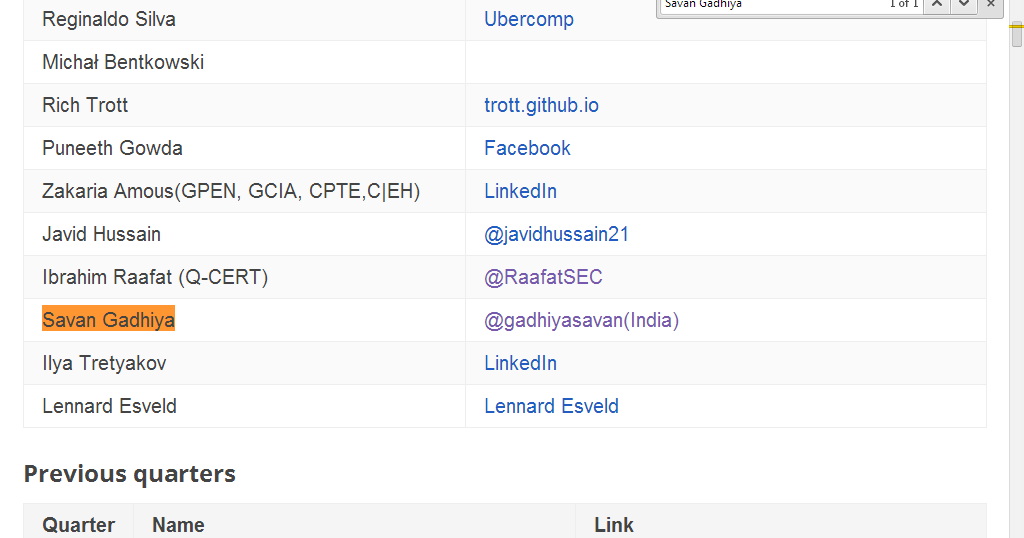
Task: Open the trott.github.io link
Action: 541,105
